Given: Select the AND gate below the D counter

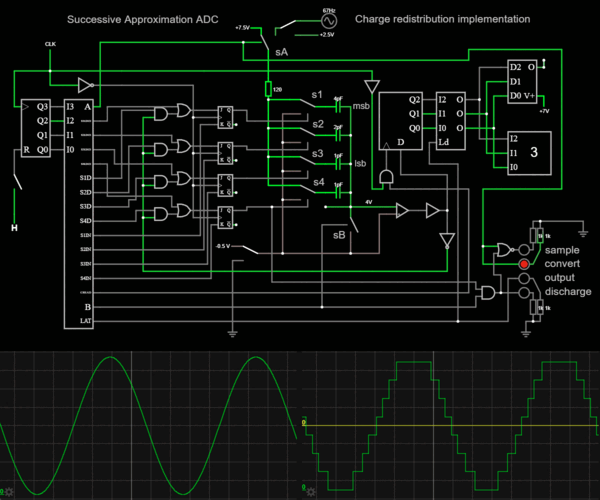Looking at the screenshot, I should [386, 177].
